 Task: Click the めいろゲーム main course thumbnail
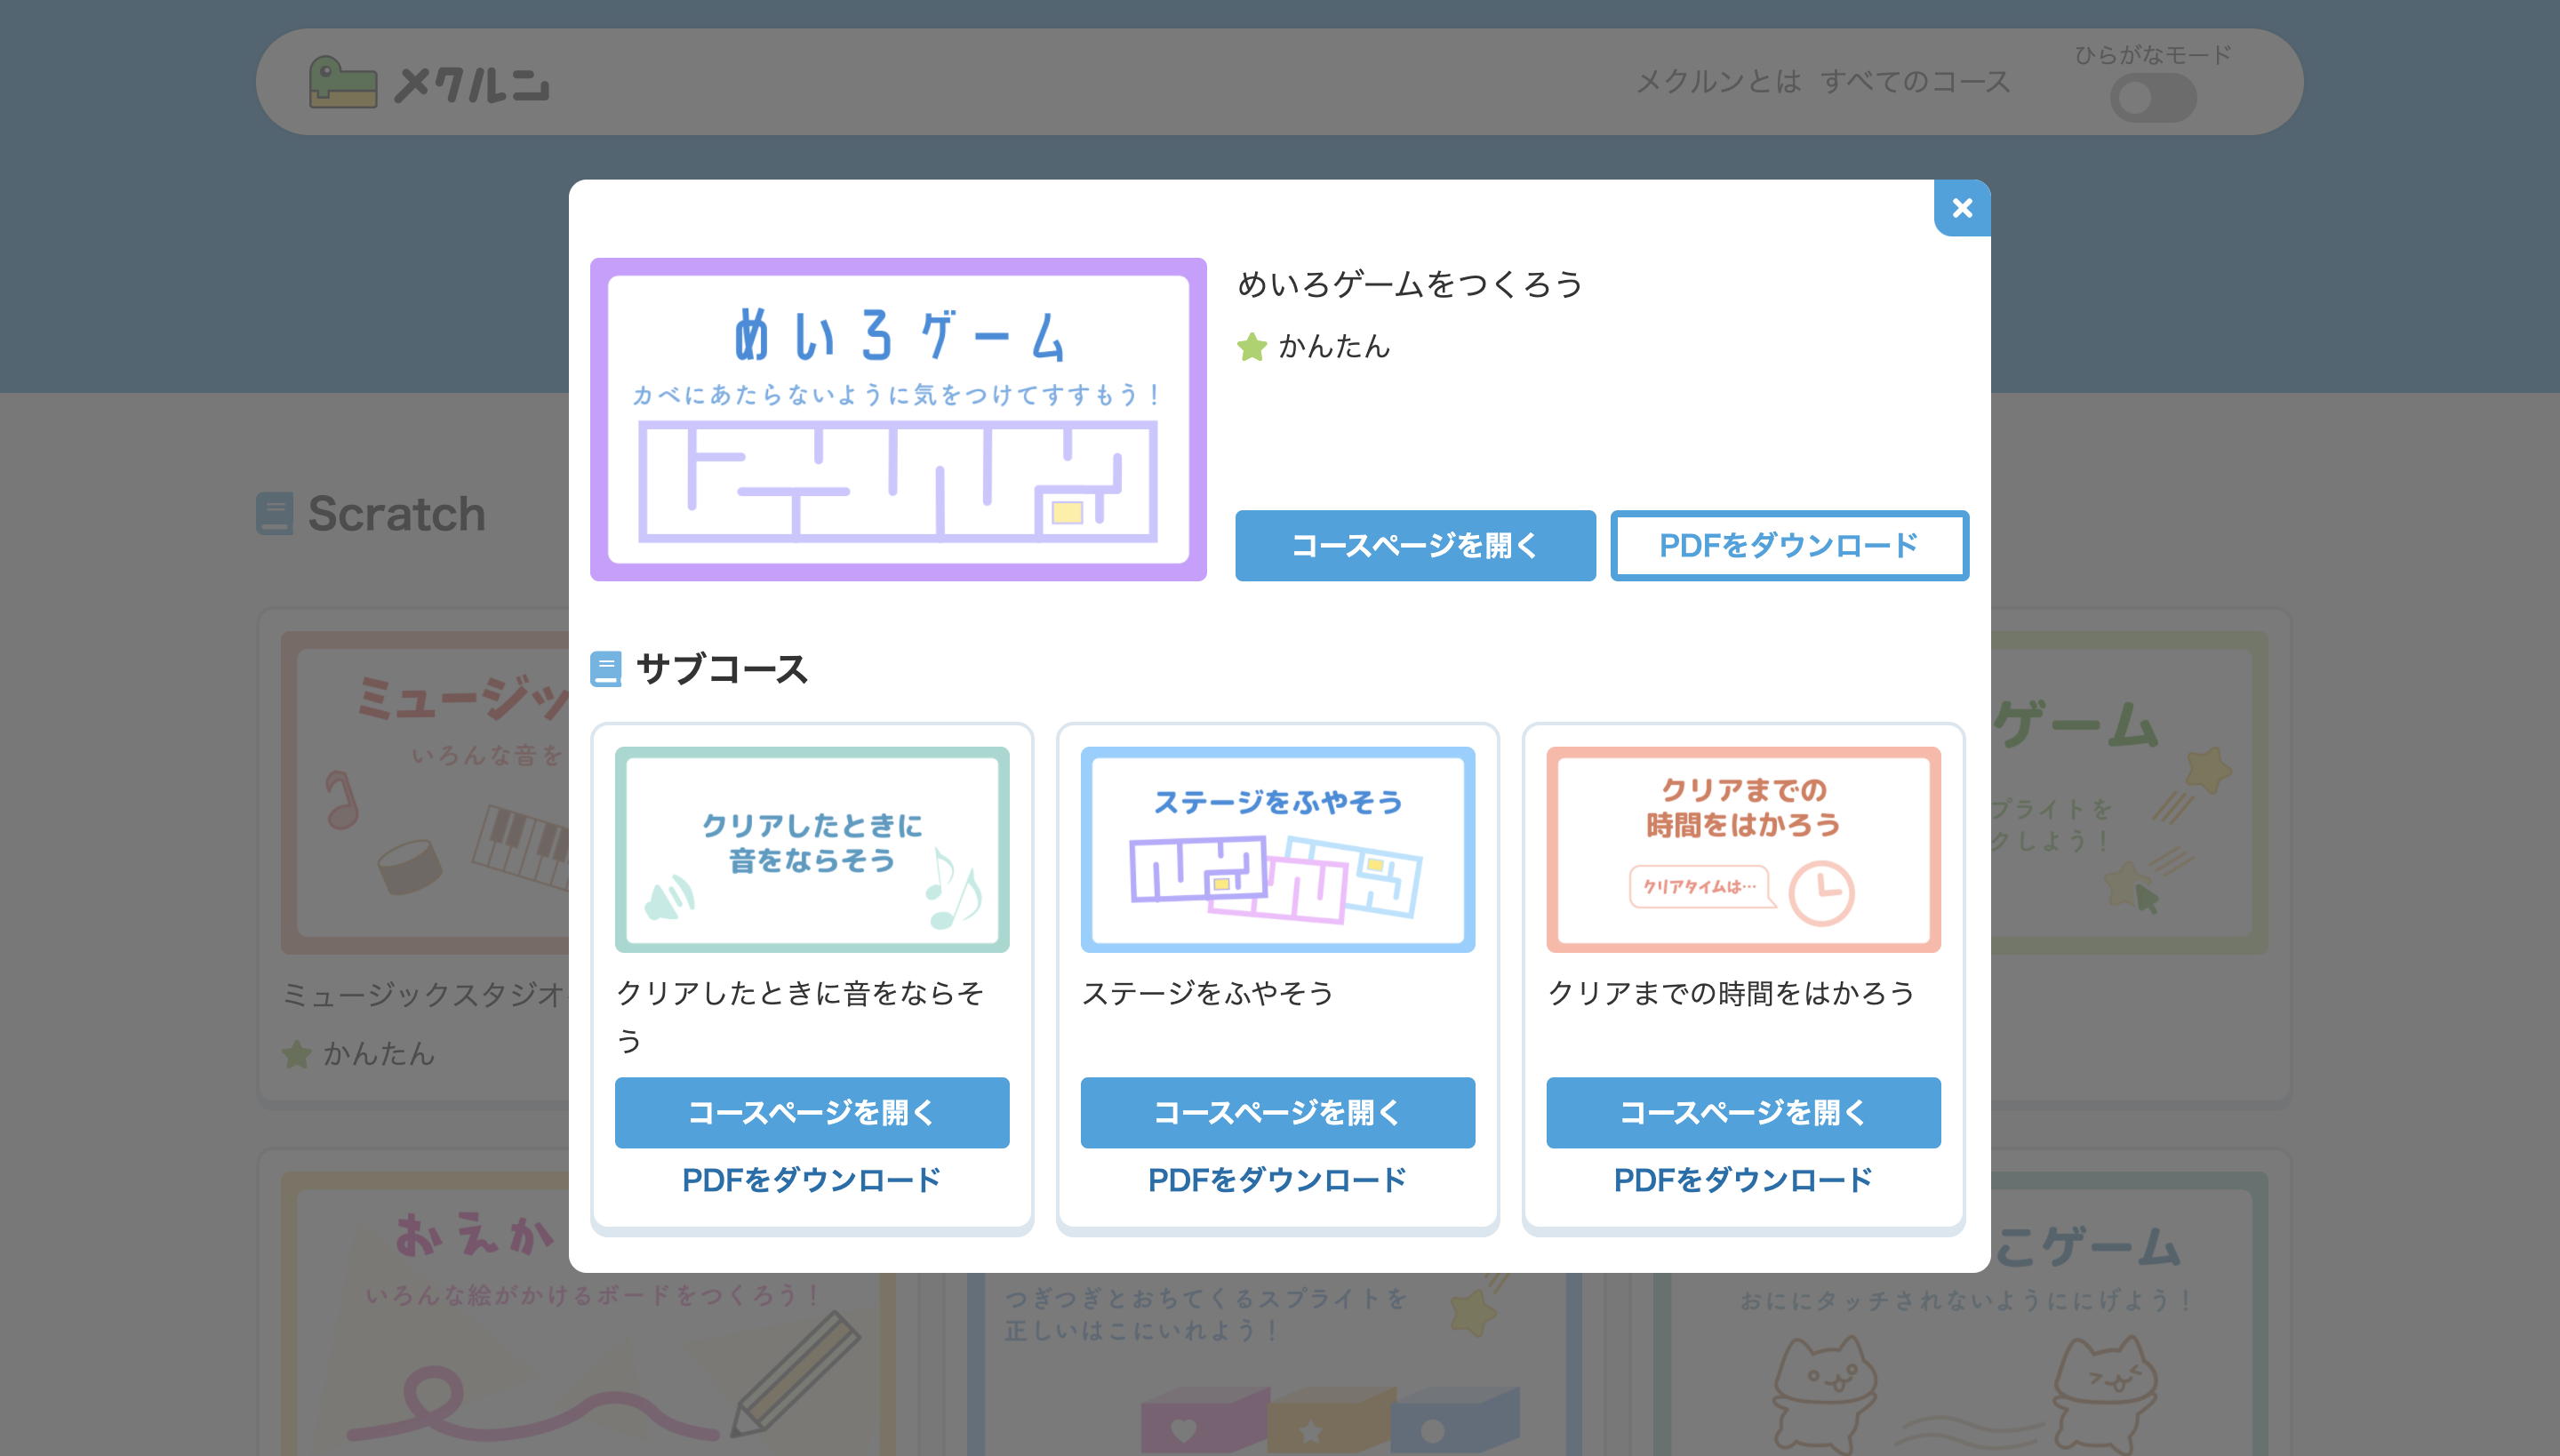click(x=898, y=419)
